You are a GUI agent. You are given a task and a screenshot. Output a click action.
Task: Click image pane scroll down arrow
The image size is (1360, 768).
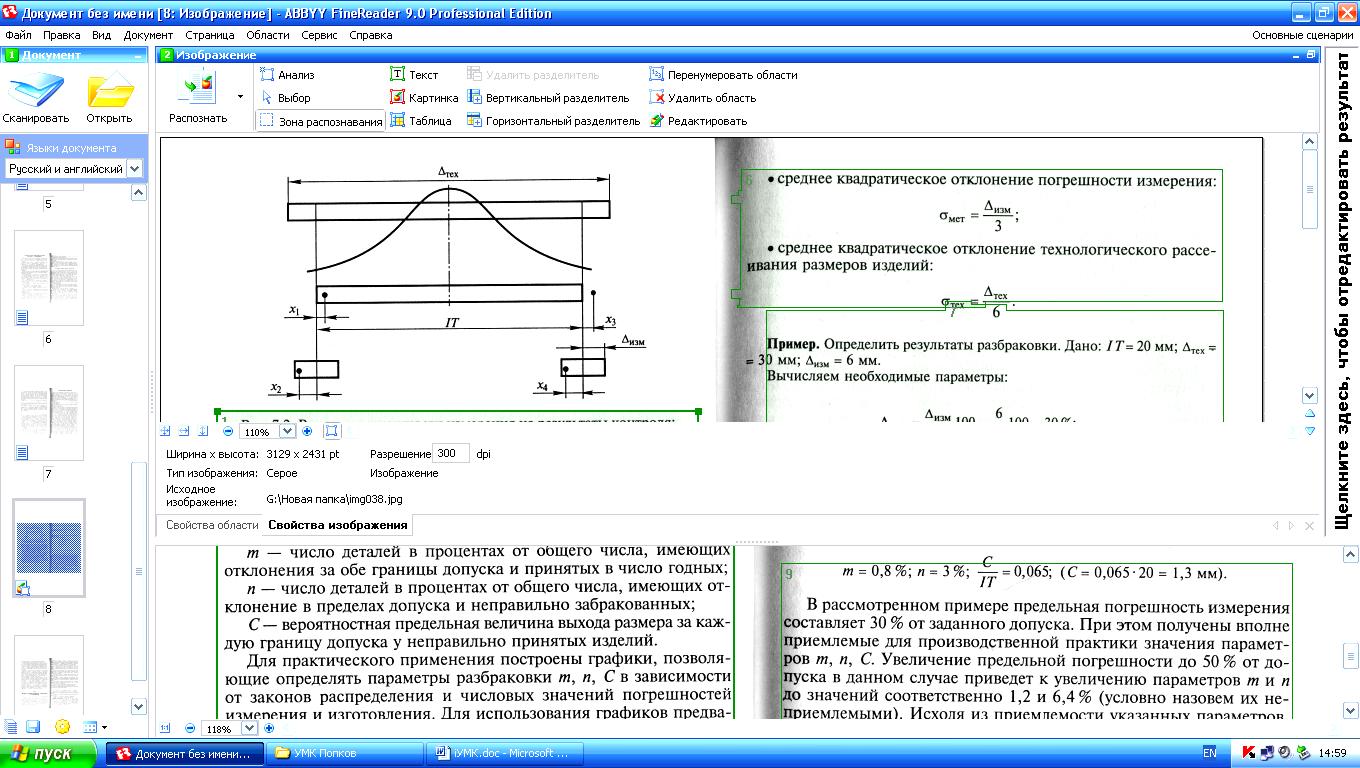[1310, 396]
